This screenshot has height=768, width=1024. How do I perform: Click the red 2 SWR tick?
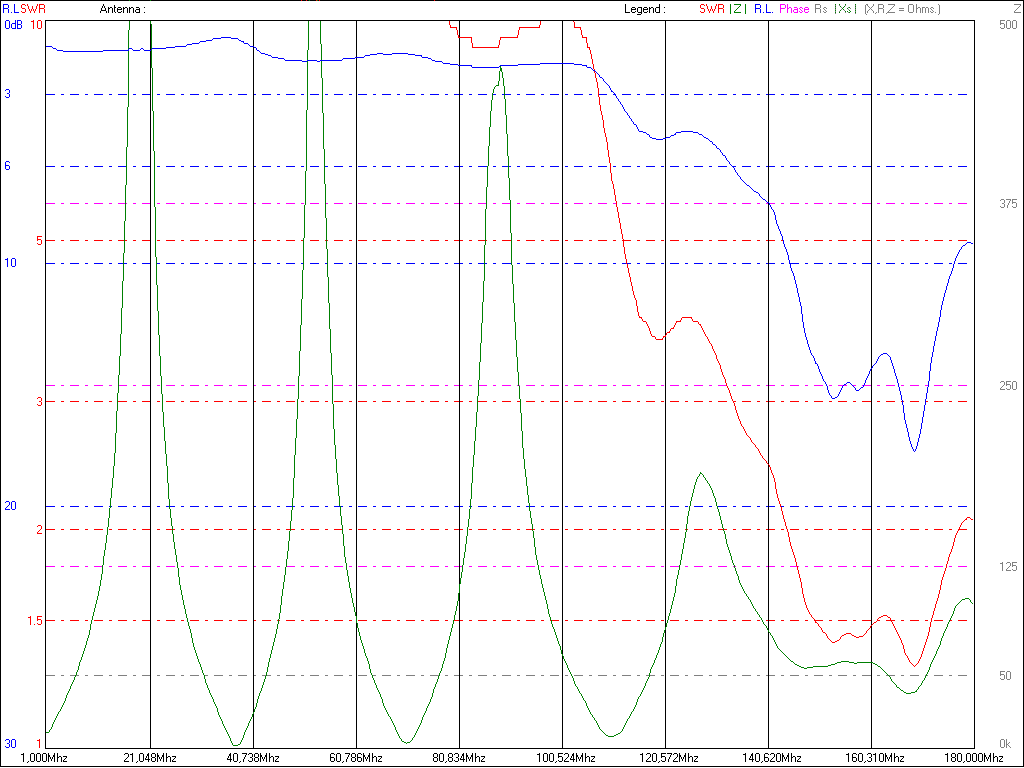pyautogui.click(x=39, y=530)
